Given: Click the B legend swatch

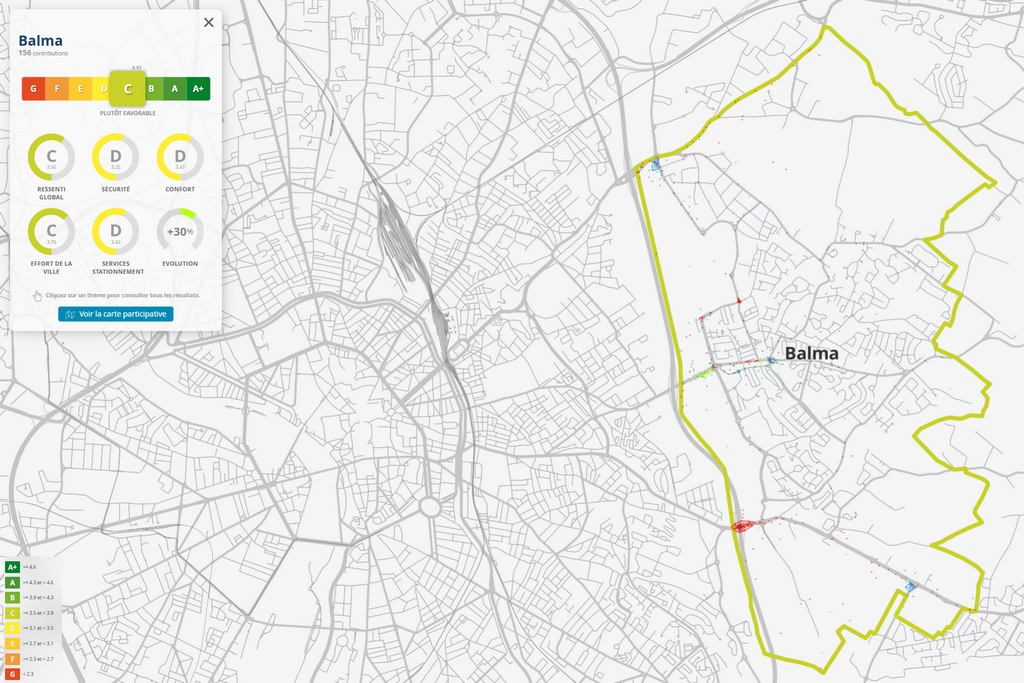Looking at the screenshot, I should coord(12,597).
